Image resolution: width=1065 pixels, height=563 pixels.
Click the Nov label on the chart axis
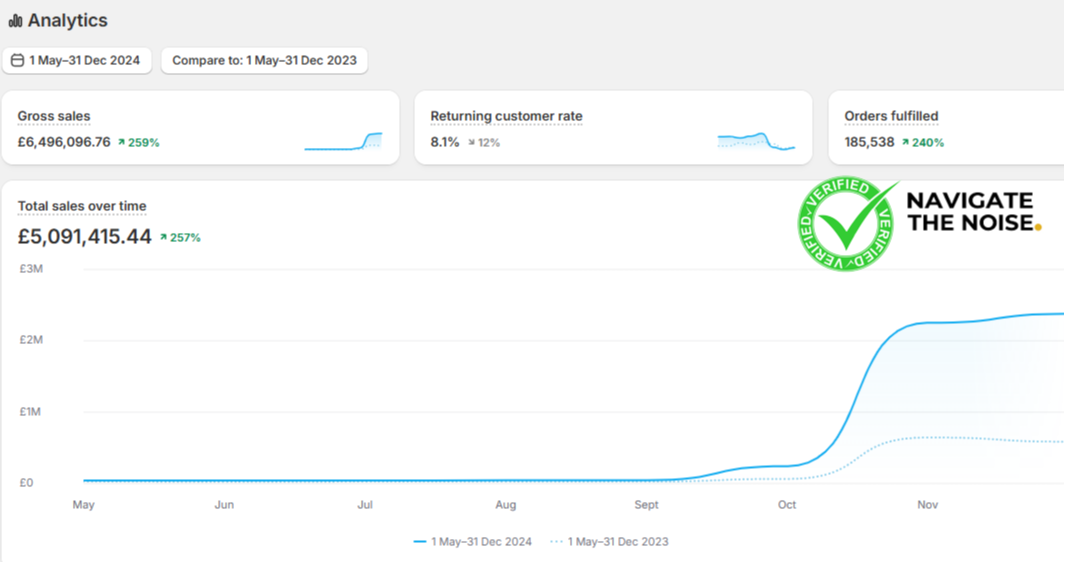(x=928, y=505)
